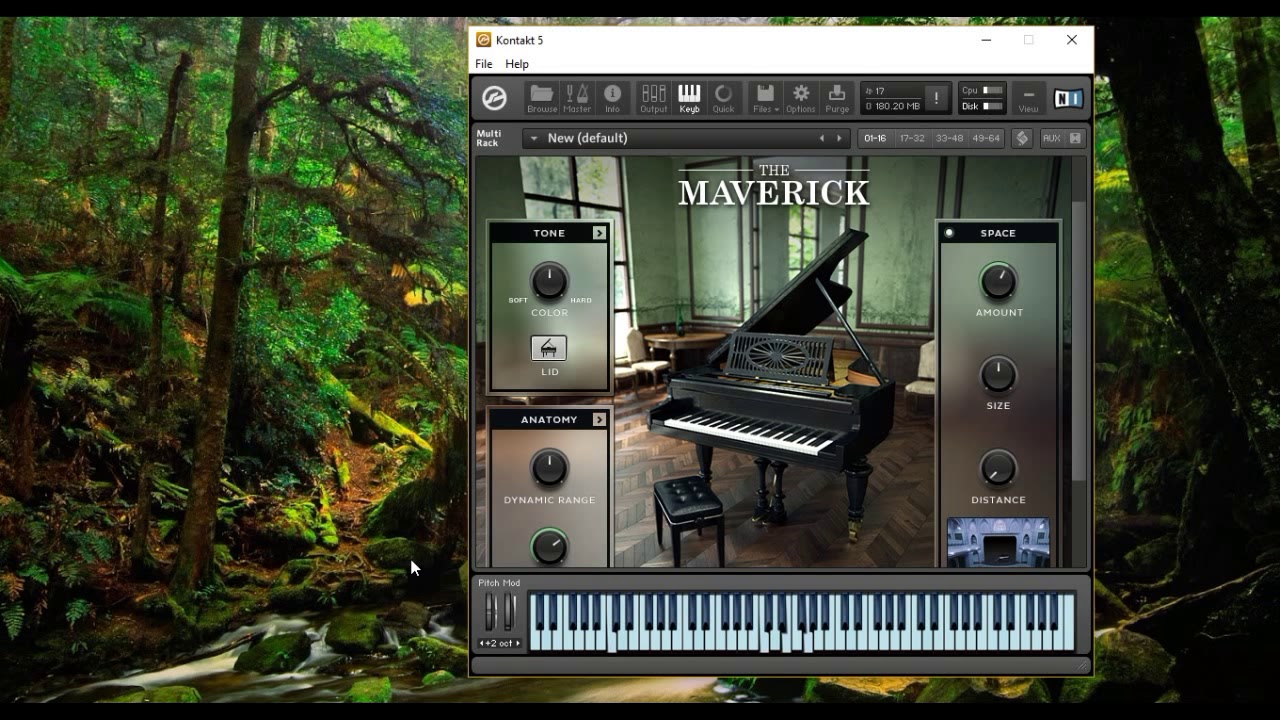Image resolution: width=1280 pixels, height=720 pixels.
Task: Select rack page 17-32
Action: click(911, 138)
